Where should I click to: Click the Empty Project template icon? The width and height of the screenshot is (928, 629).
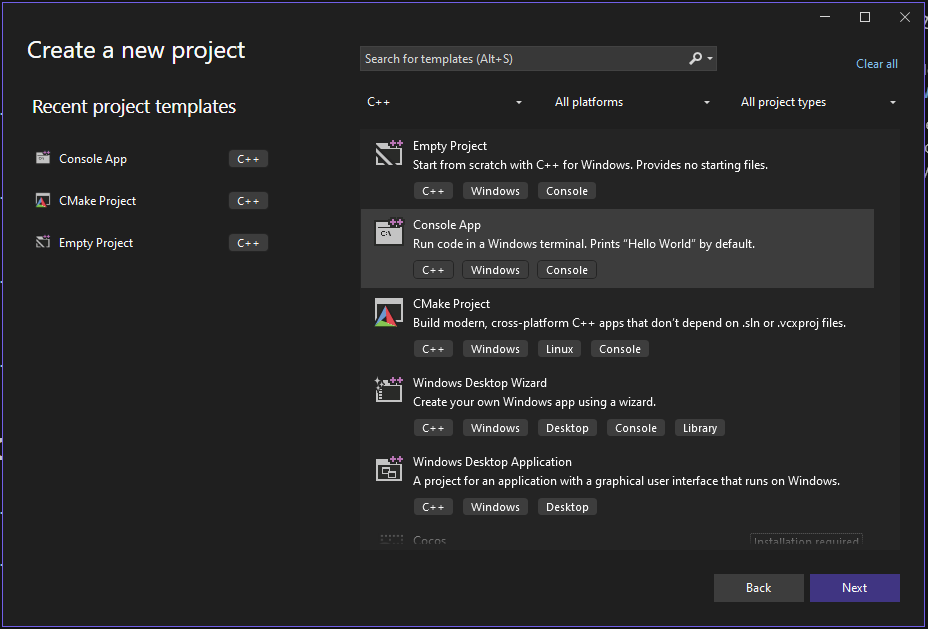pos(388,153)
